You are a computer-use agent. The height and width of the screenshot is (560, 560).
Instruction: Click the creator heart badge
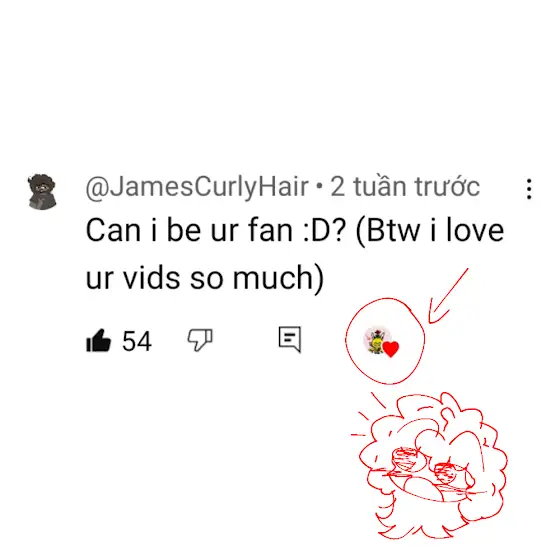(x=381, y=342)
